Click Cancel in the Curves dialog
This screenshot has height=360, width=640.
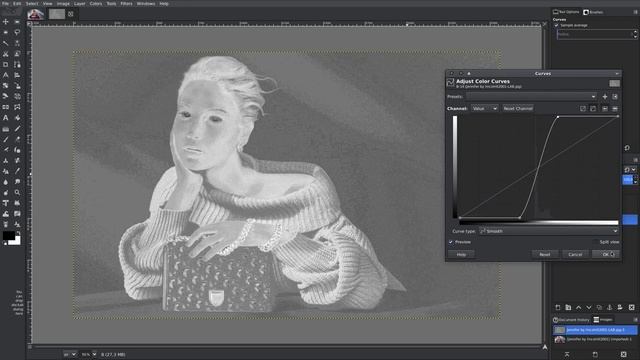tap(575, 254)
